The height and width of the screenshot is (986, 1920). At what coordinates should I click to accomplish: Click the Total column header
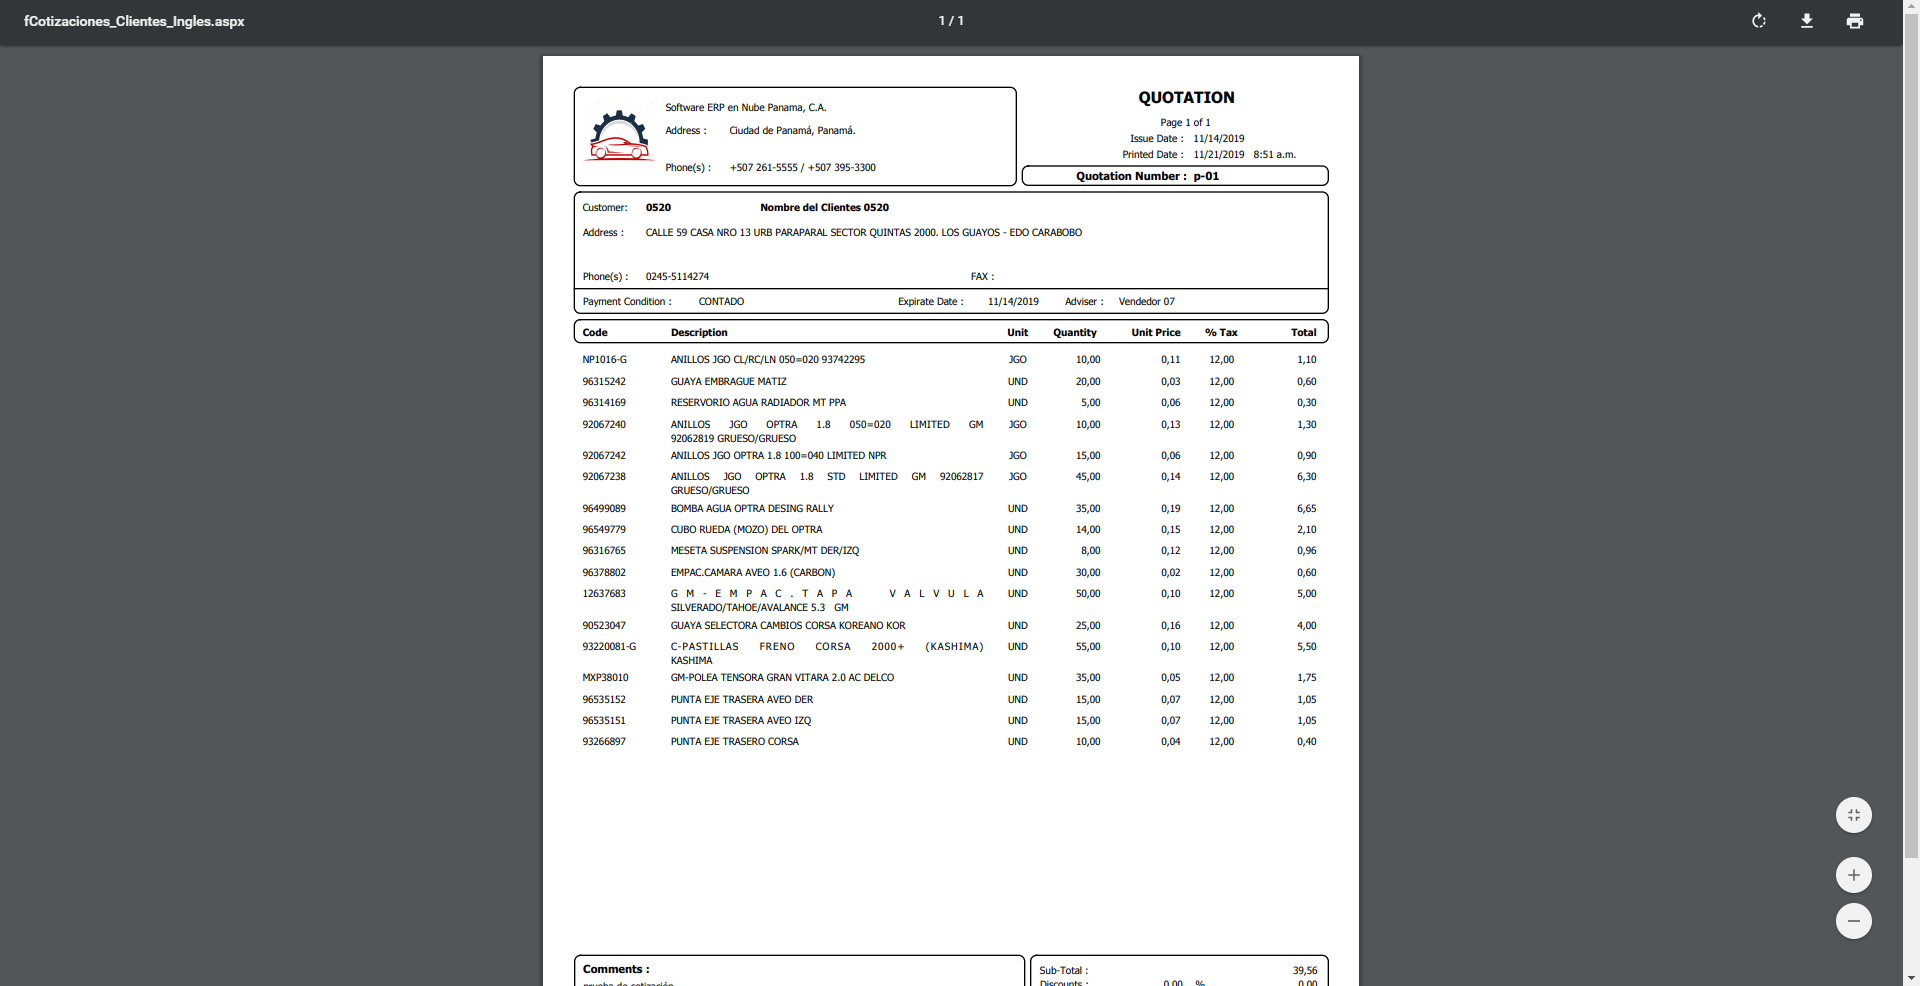(1304, 332)
